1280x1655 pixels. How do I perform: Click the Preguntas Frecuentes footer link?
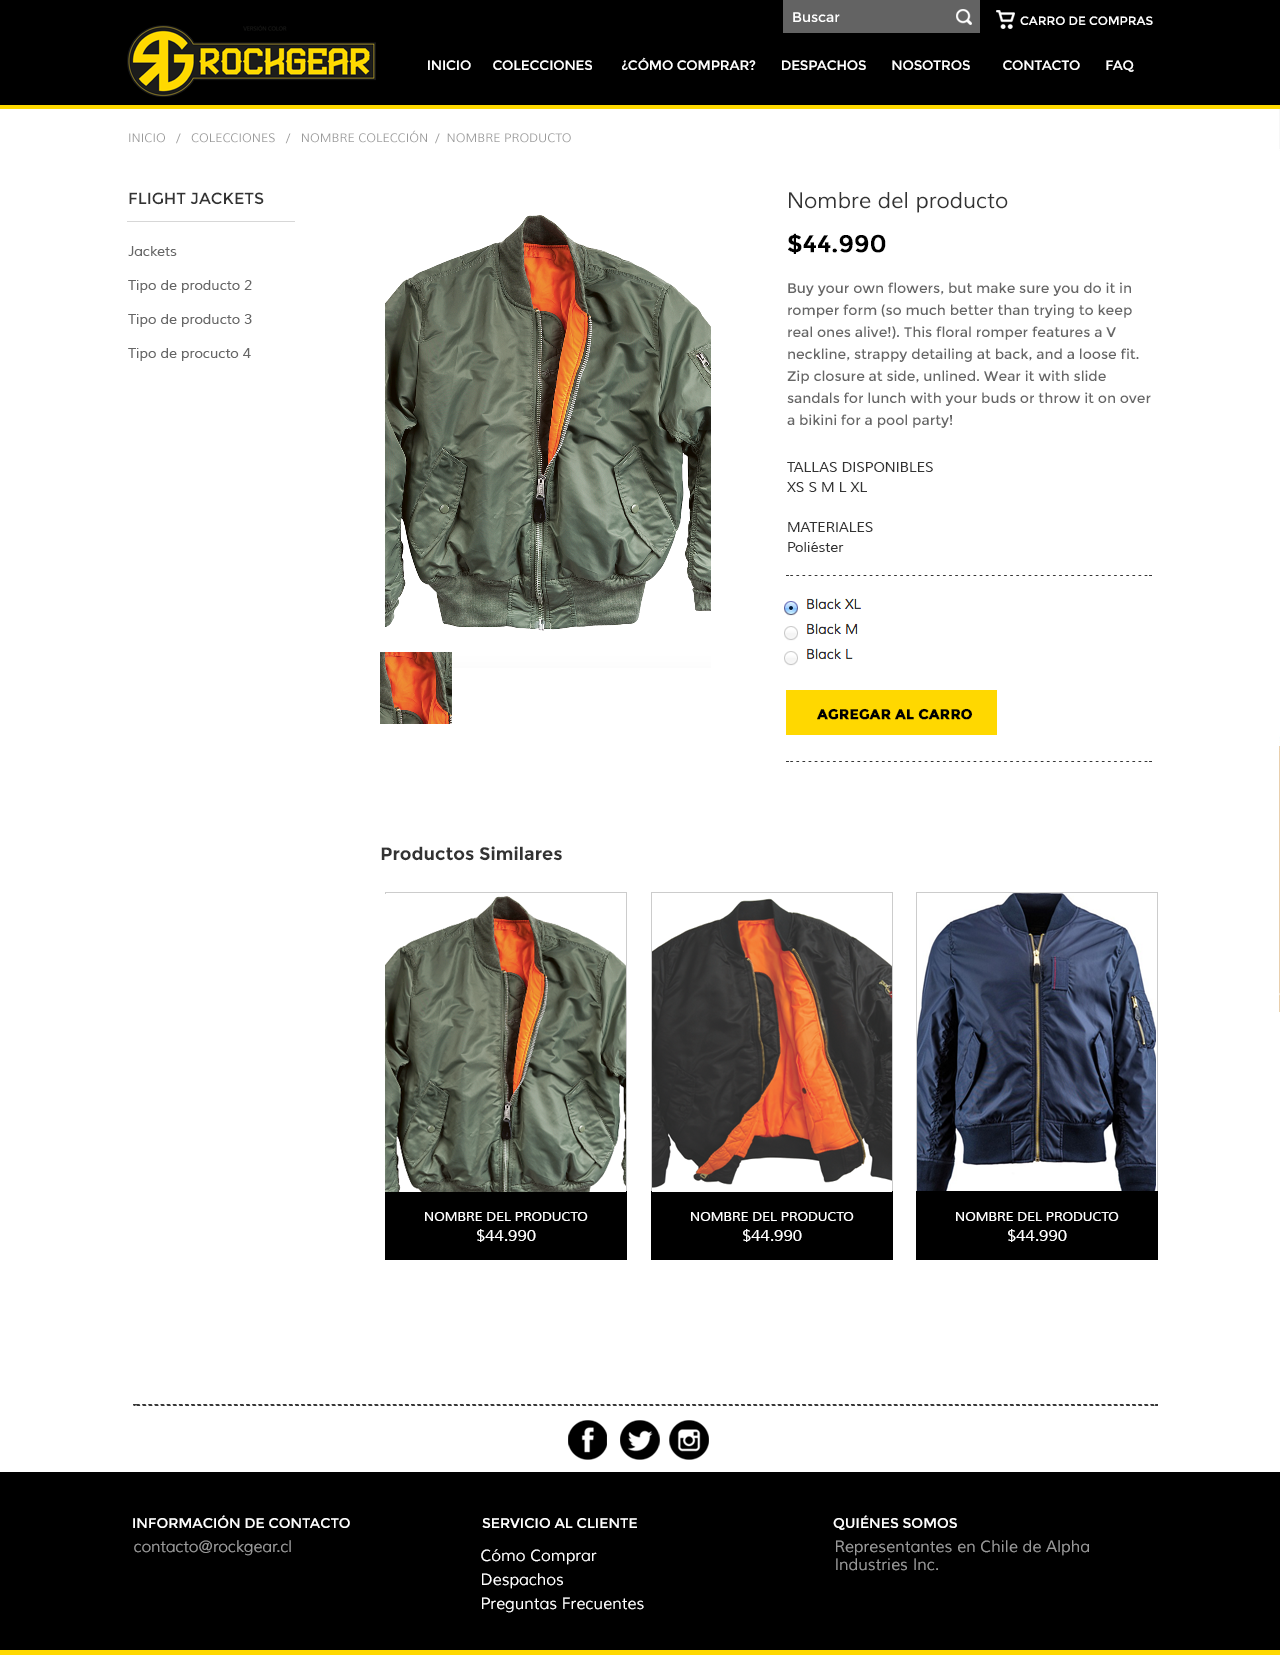(562, 1603)
